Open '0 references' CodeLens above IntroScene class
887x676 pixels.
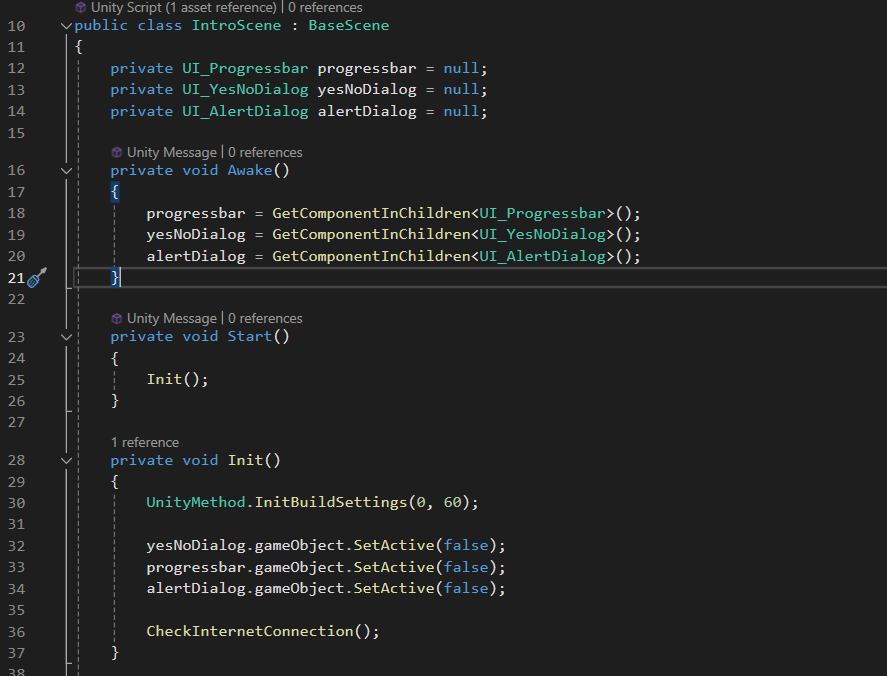click(325, 7)
